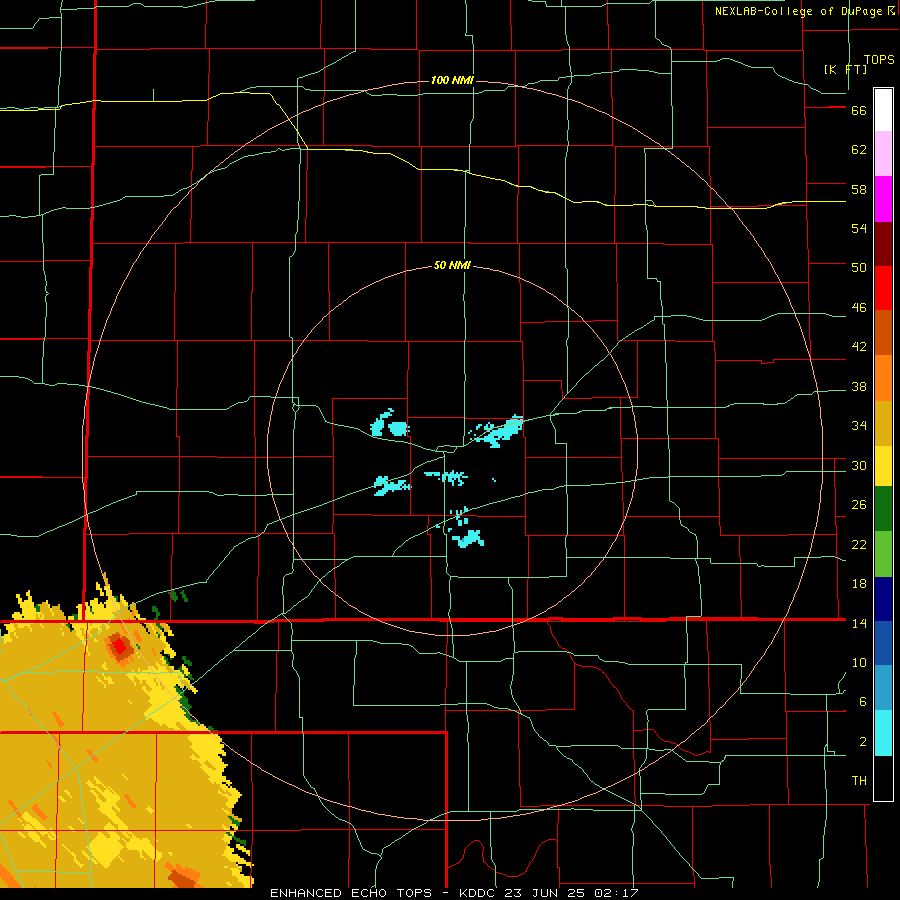Click the cyan legend band at 2
This screenshot has width=900, height=900.
coord(883,733)
